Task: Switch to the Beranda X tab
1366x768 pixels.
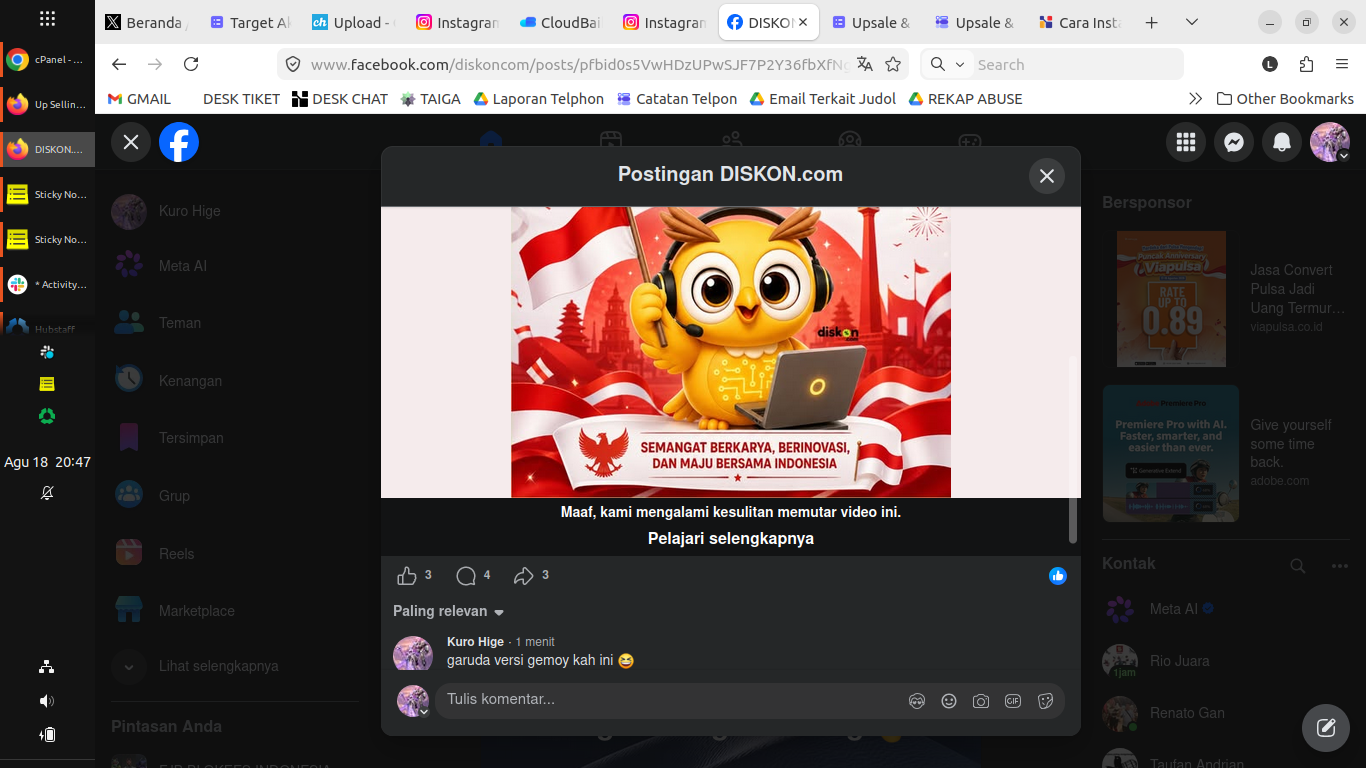Action: [x=146, y=22]
